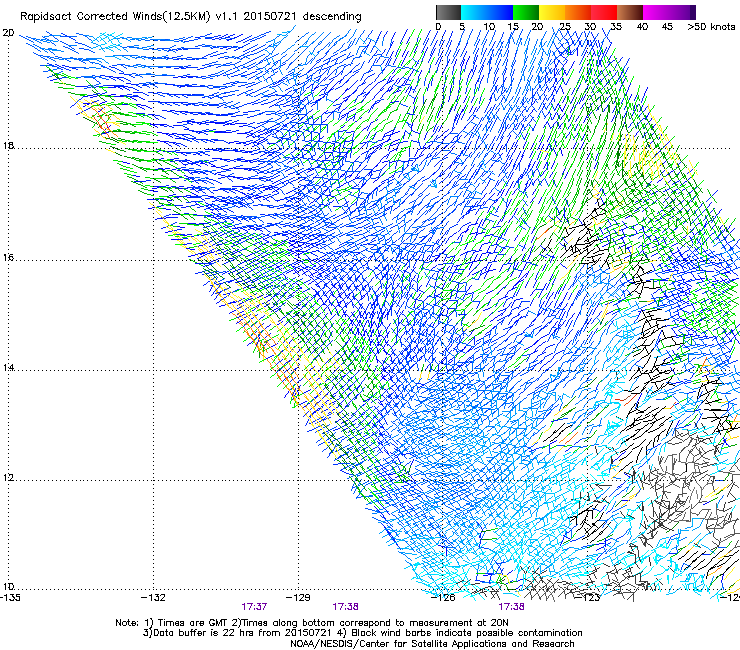
Task: Click the purple 17:37 time label
Action: coord(254,607)
